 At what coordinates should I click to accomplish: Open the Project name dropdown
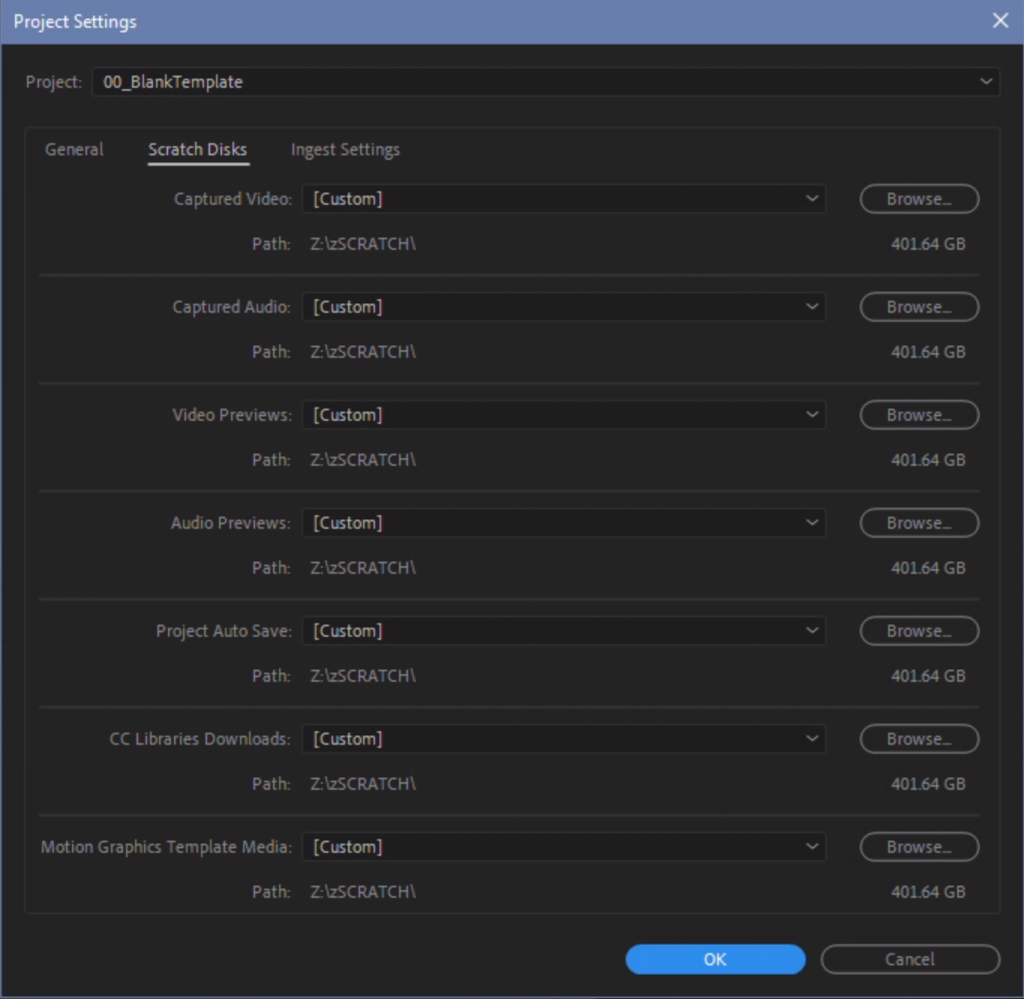tap(545, 82)
